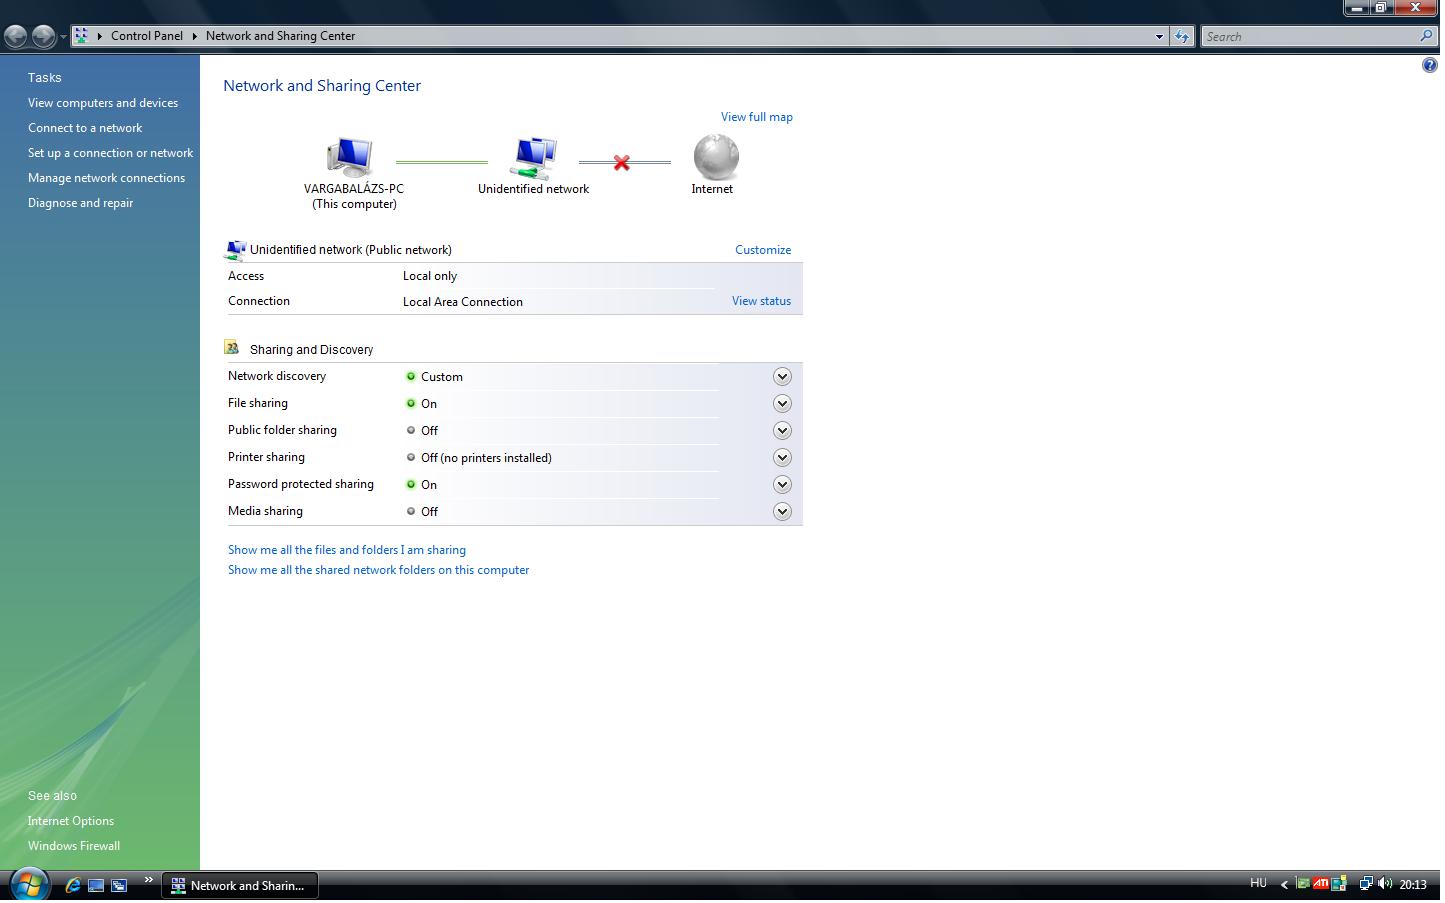Open Manage network connections

click(x=106, y=178)
